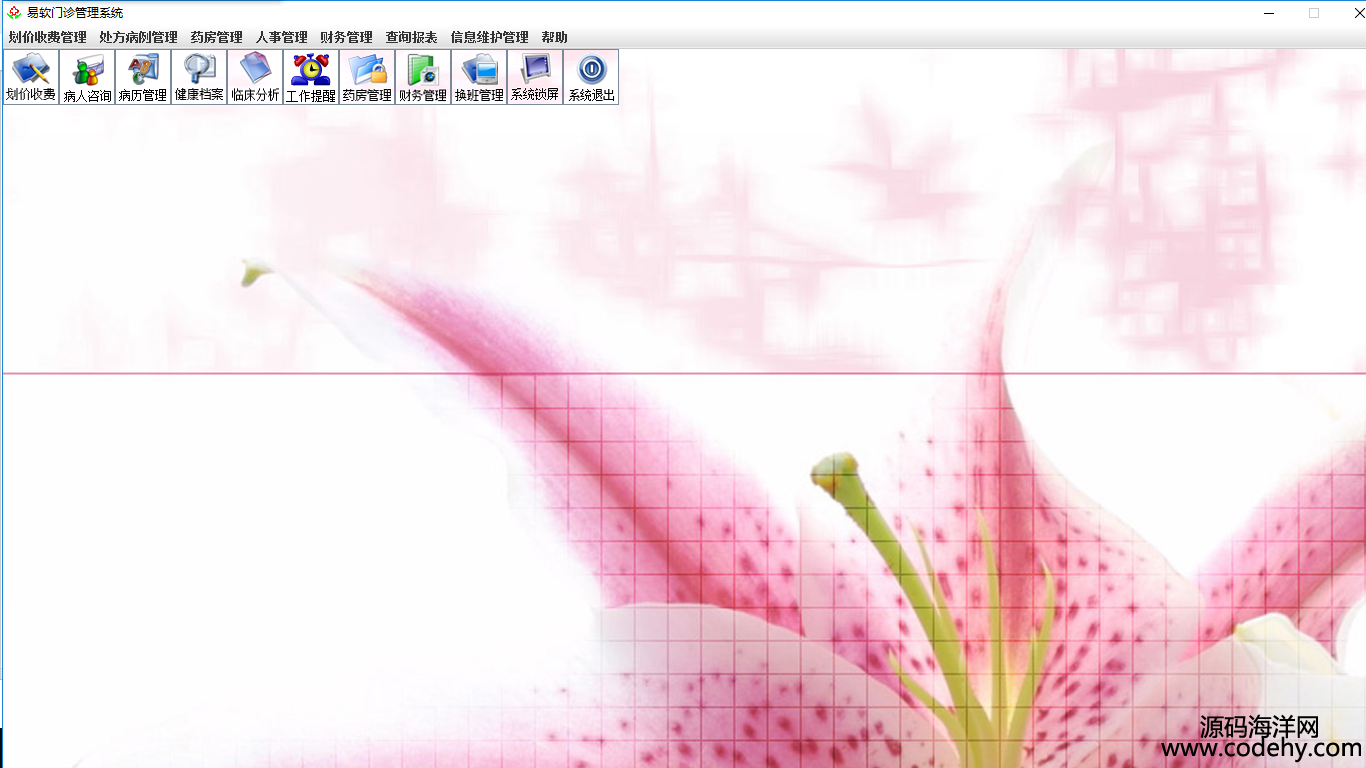
Task: Open the 财务管理 toolbar icon
Action: pos(423,77)
